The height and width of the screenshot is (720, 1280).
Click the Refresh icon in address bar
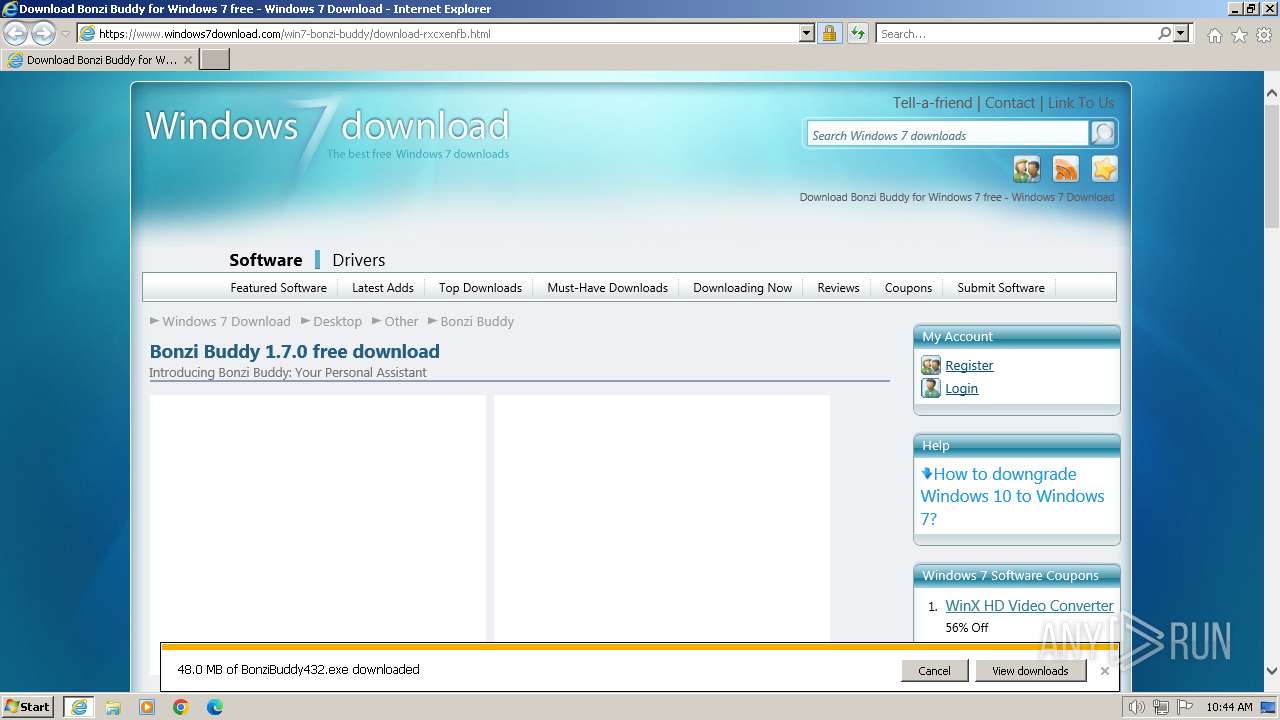857,34
